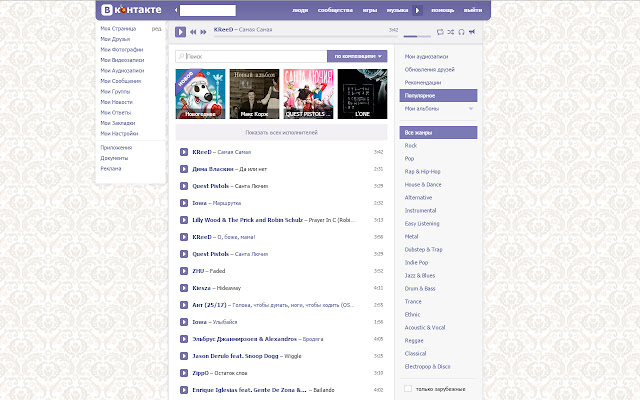Image resolution: width=640 pixels, height=400 pixels.
Task: Filter by the Classical genre
Action: point(415,353)
